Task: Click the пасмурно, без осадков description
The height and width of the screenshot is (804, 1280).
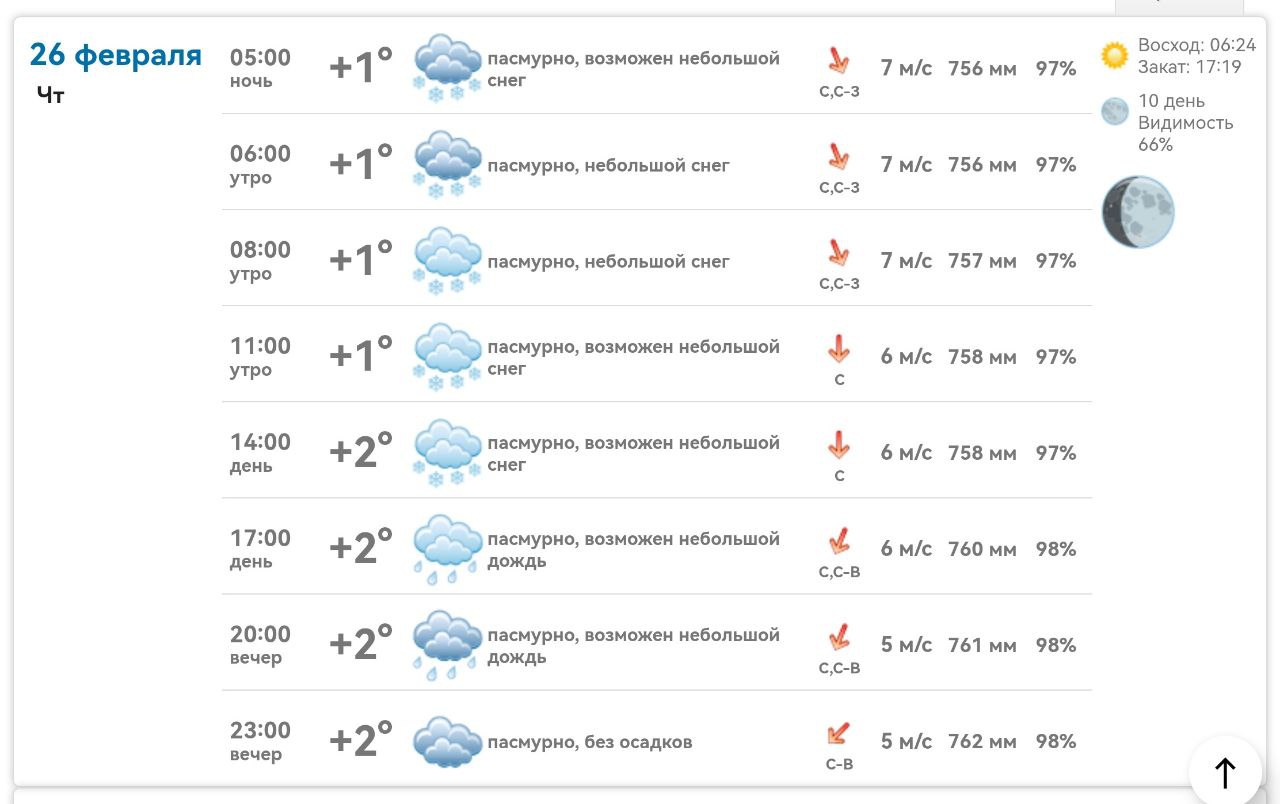Action: tap(589, 742)
